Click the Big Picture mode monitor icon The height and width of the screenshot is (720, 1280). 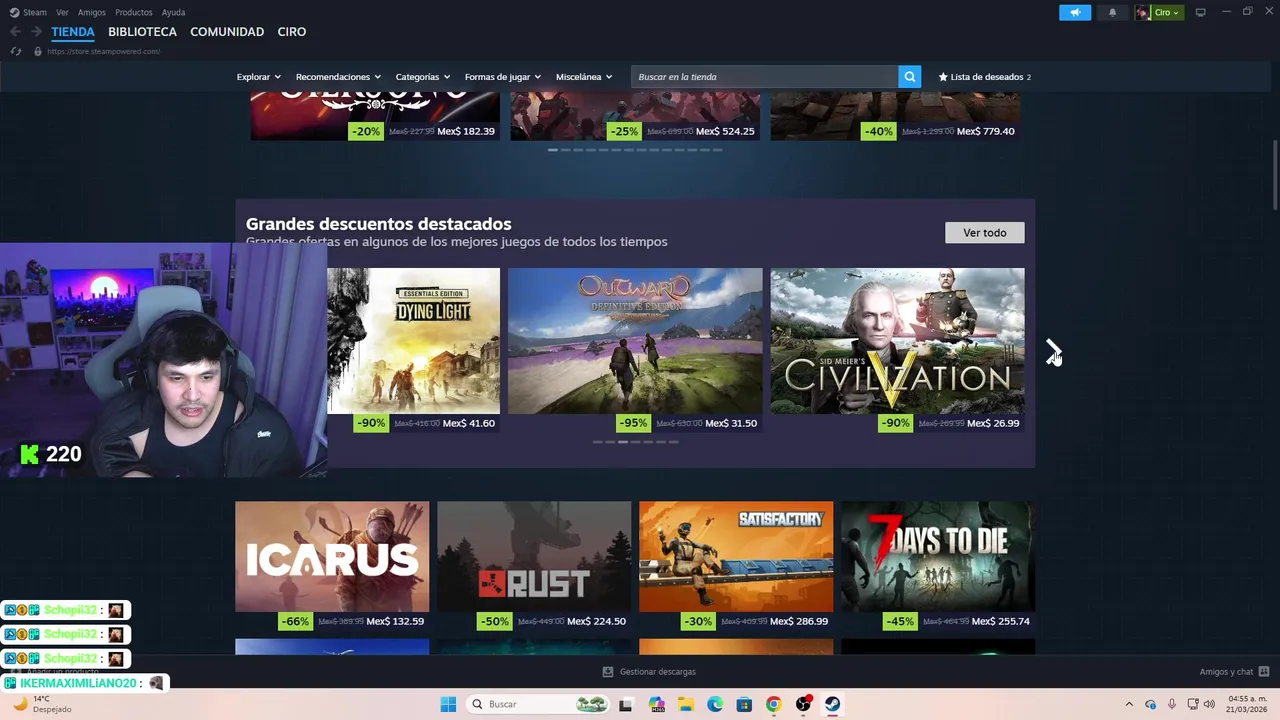pyautogui.click(x=1200, y=12)
